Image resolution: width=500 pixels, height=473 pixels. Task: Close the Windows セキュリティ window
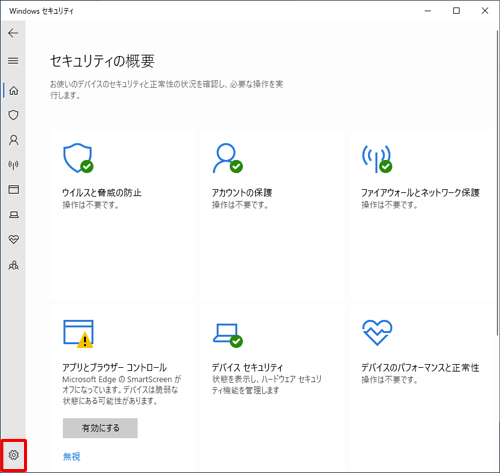(485, 11)
